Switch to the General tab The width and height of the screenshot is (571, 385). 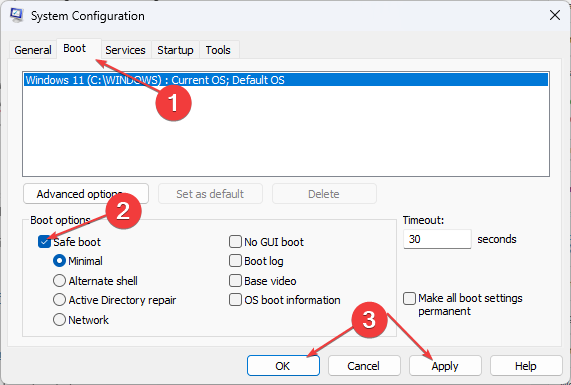(x=33, y=50)
